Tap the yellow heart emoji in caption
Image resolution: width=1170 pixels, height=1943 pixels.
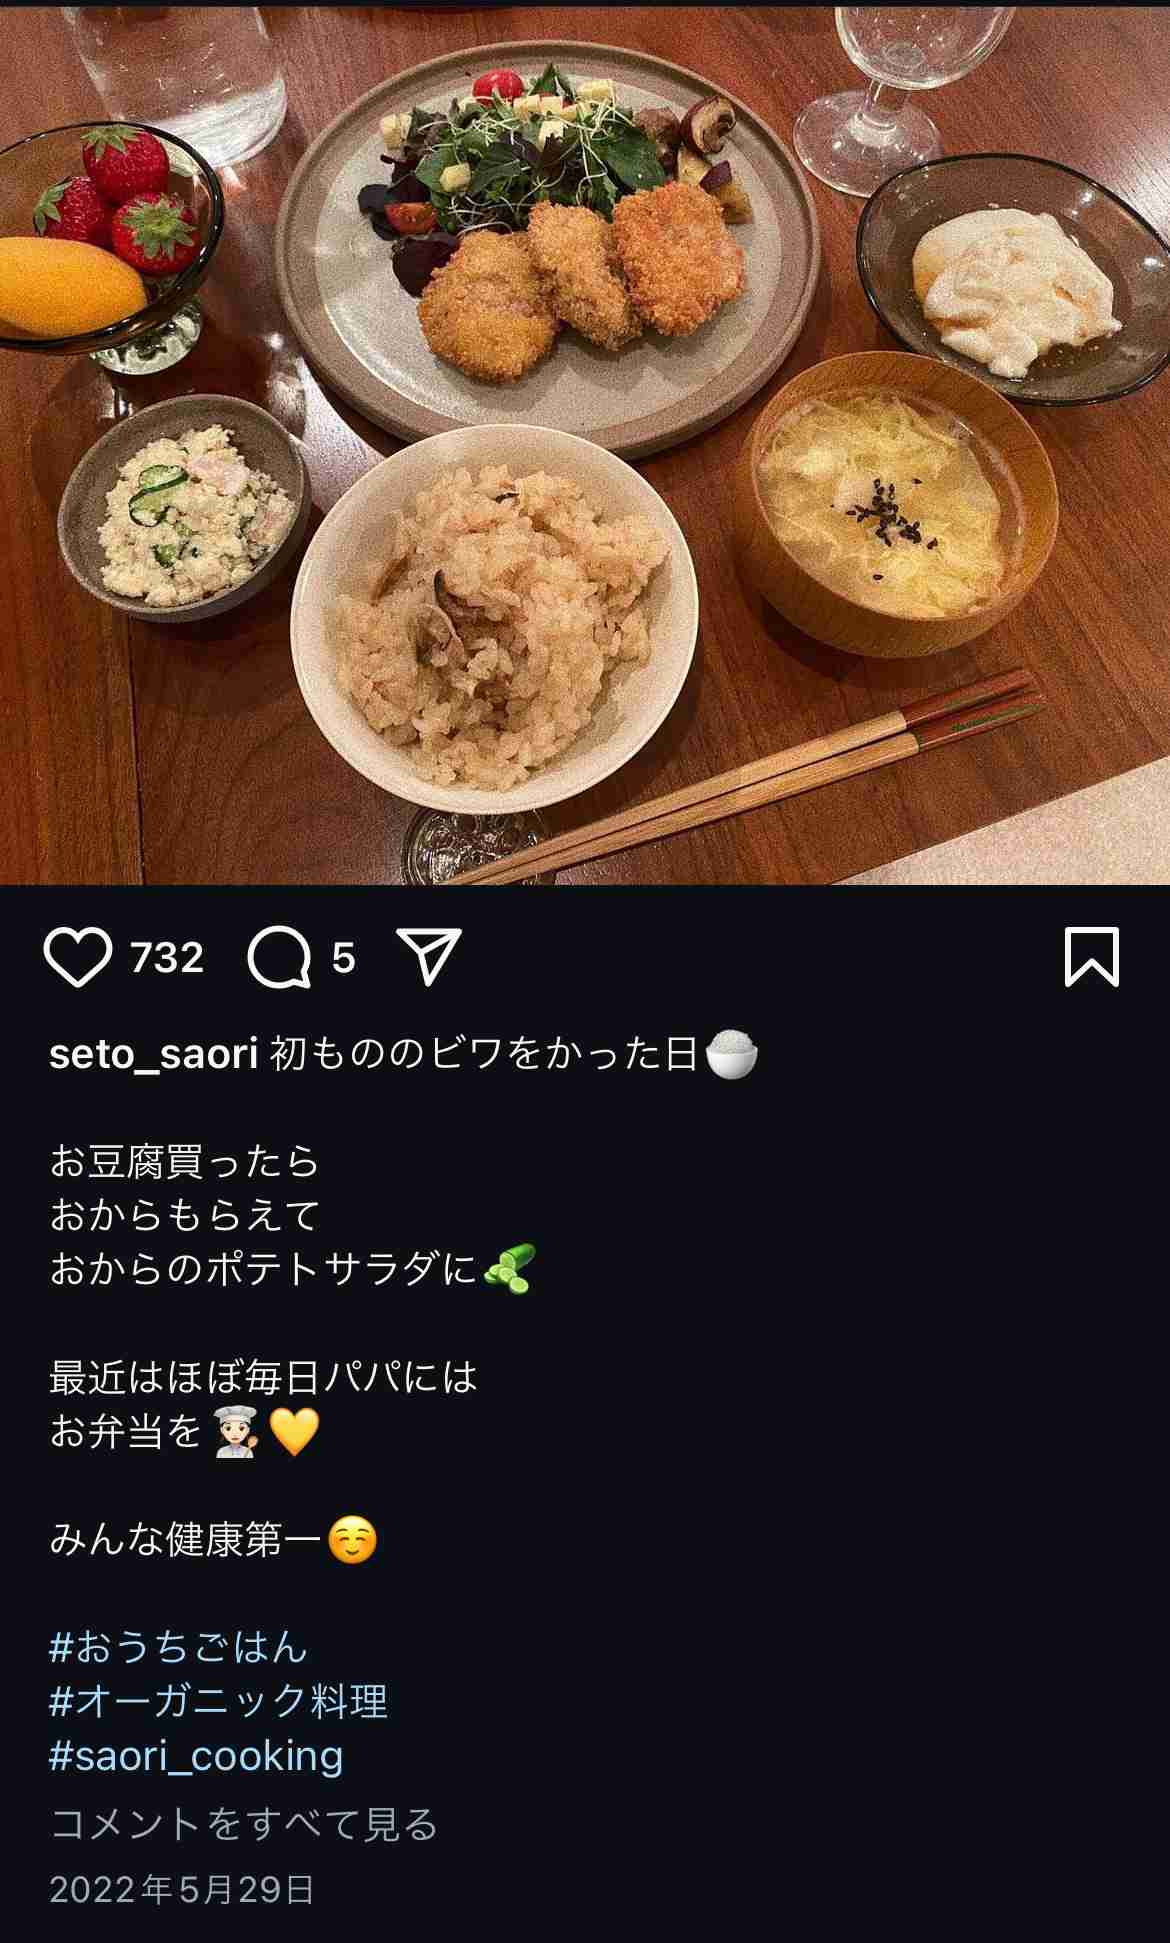294,1431
